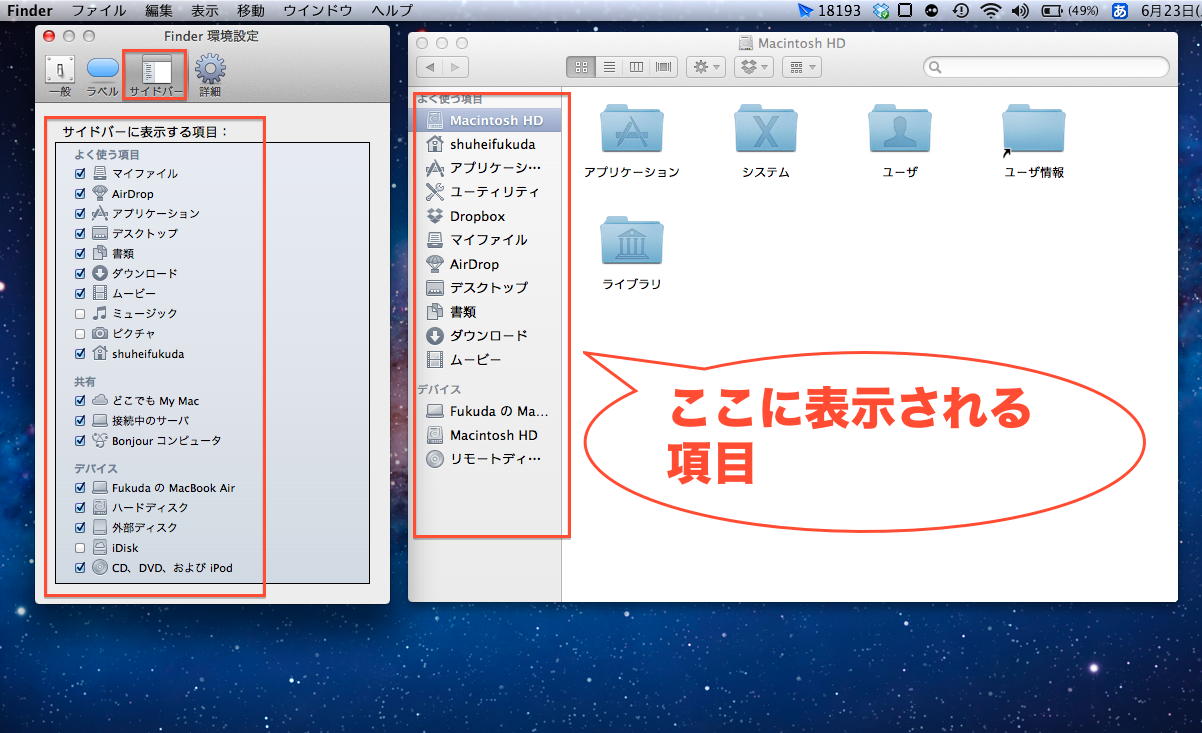The image size is (1202, 733).
Task: Enable the ピクチャ checkbox
Action: click(80, 333)
